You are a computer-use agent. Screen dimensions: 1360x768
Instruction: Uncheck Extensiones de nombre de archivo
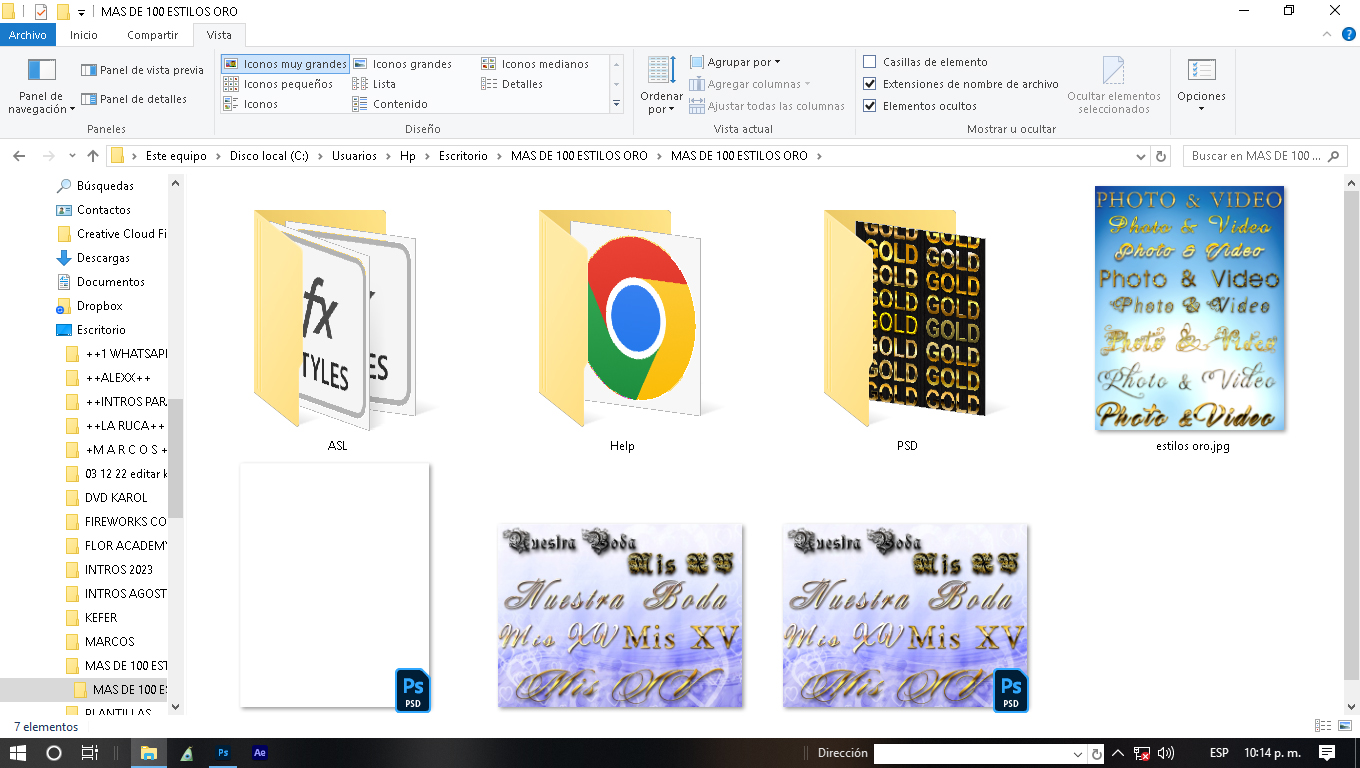coord(870,84)
